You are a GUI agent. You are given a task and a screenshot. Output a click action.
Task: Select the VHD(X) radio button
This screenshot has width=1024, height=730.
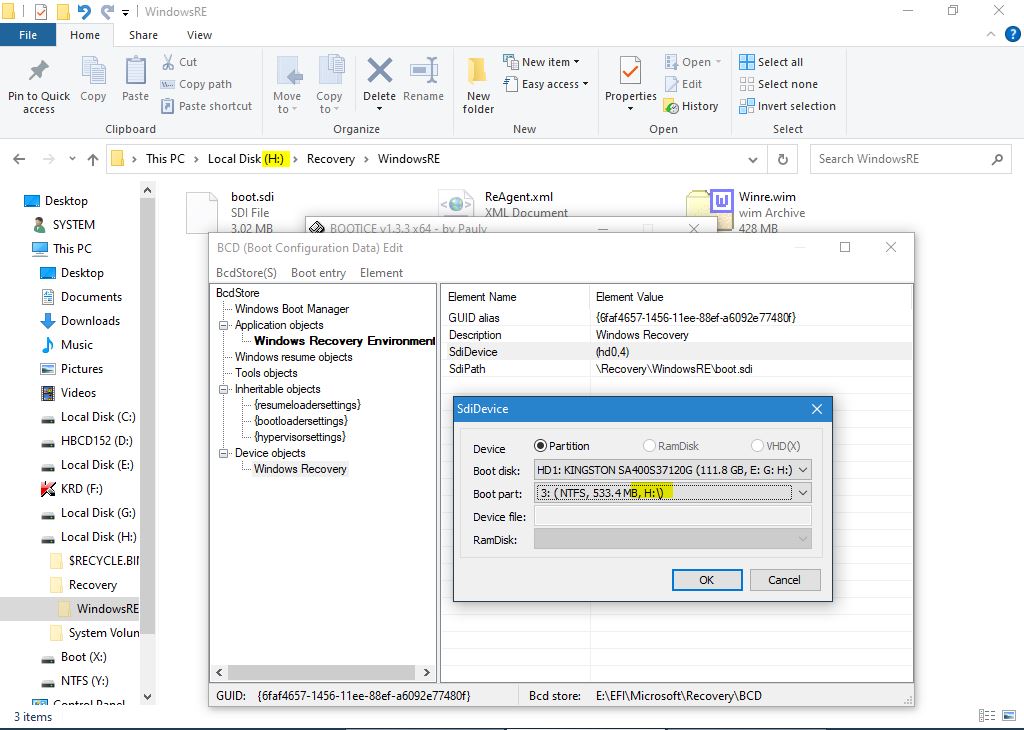(758, 446)
